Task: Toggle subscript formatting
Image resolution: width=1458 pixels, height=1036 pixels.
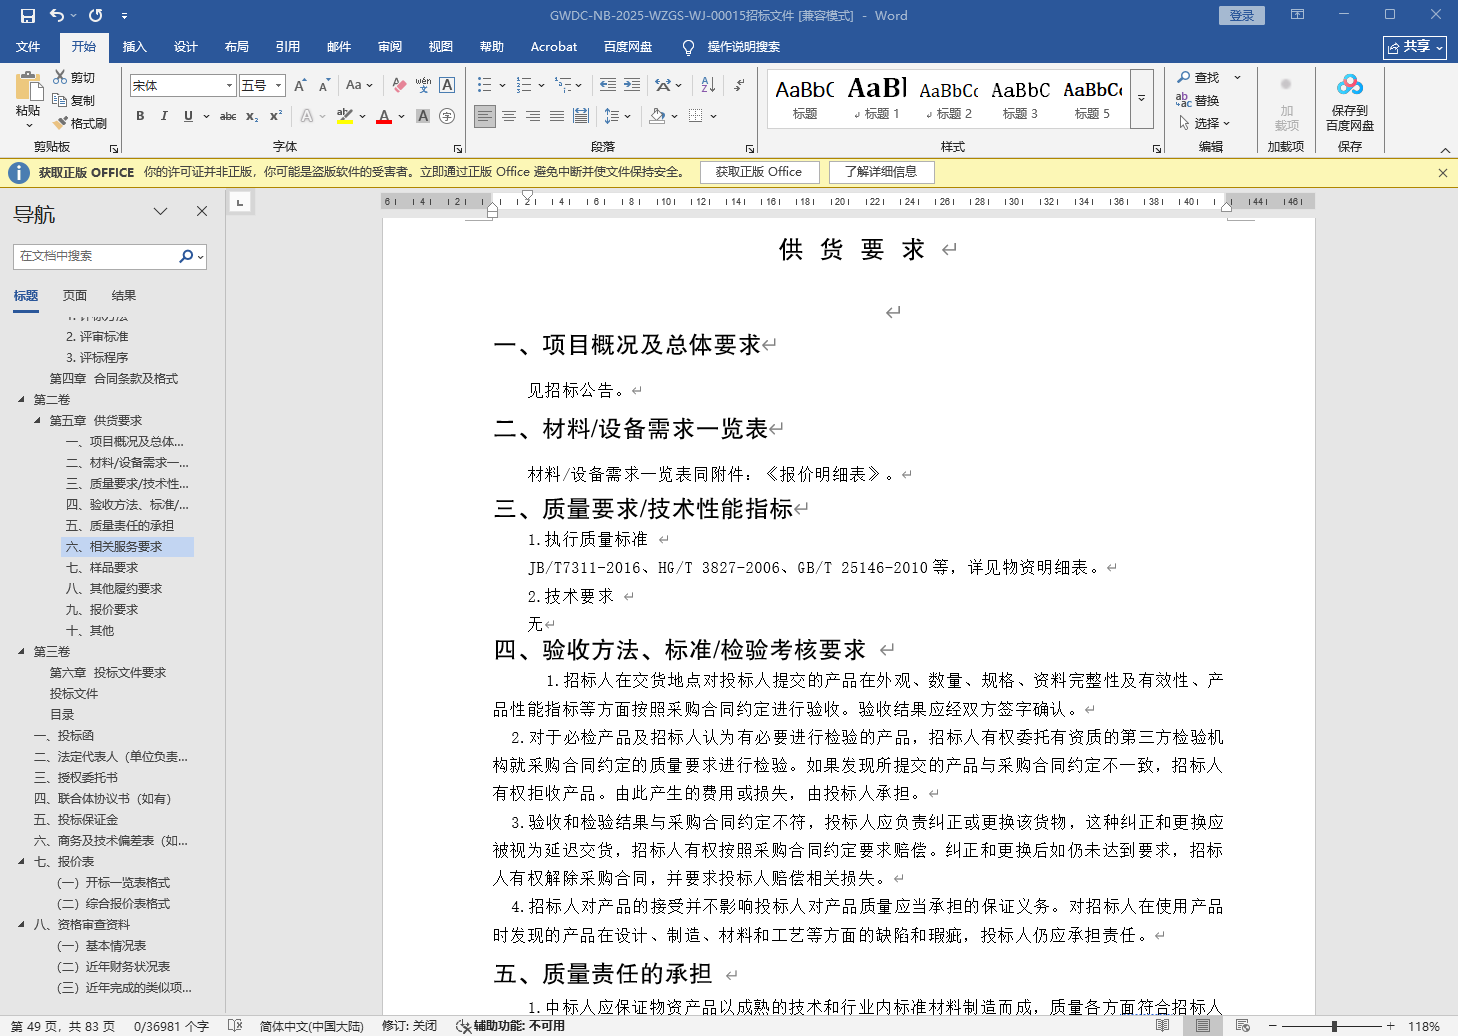Action: click(252, 116)
